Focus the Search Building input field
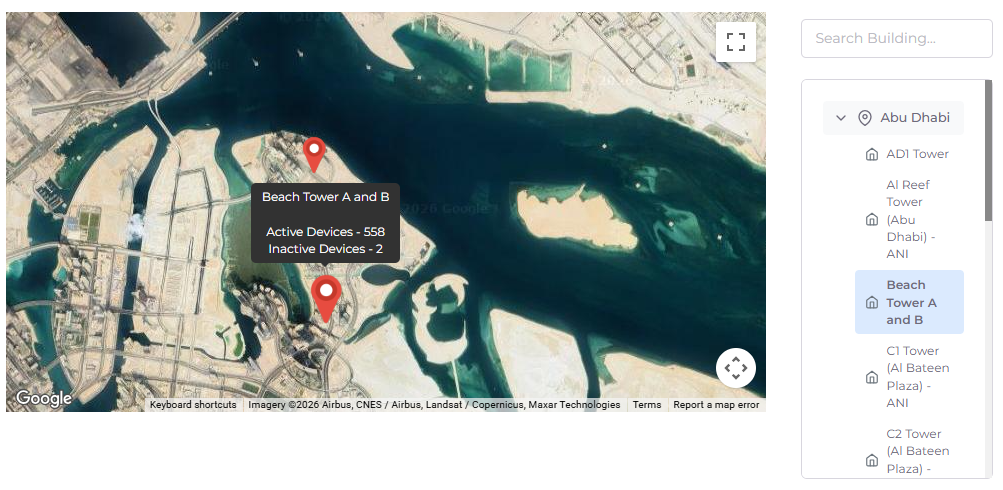This screenshot has height=490, width=1003. point(897,38)
